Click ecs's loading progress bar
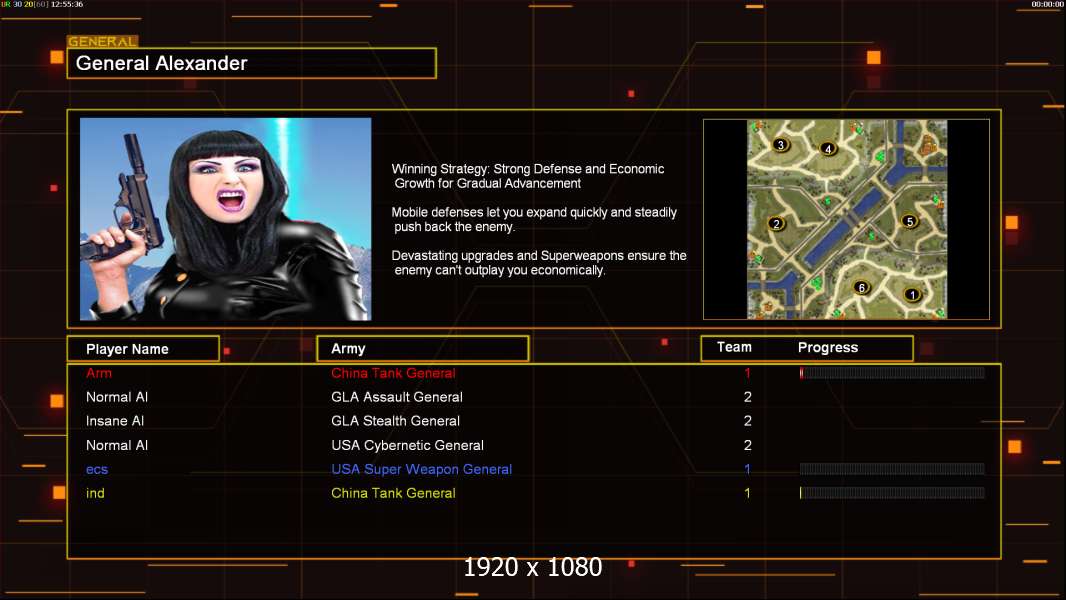Screen dimensions: 1066x600 click(892, 469)
